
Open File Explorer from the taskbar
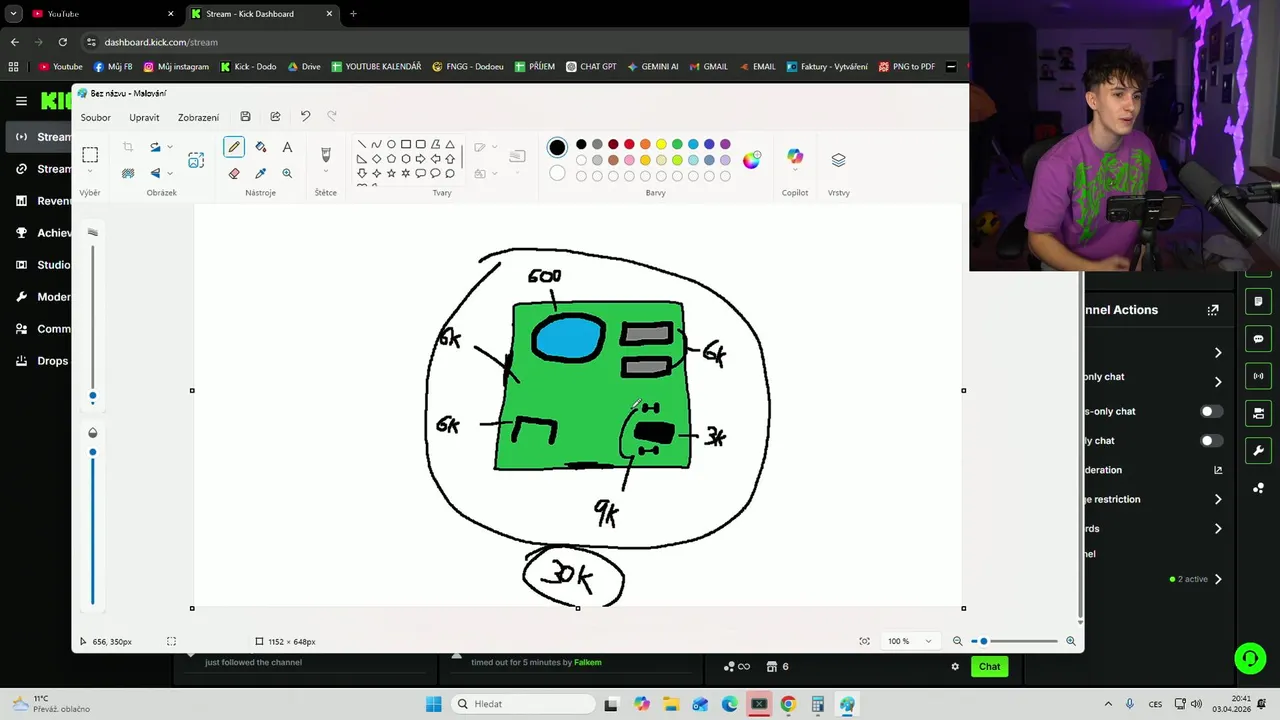(x=671, y=704)
